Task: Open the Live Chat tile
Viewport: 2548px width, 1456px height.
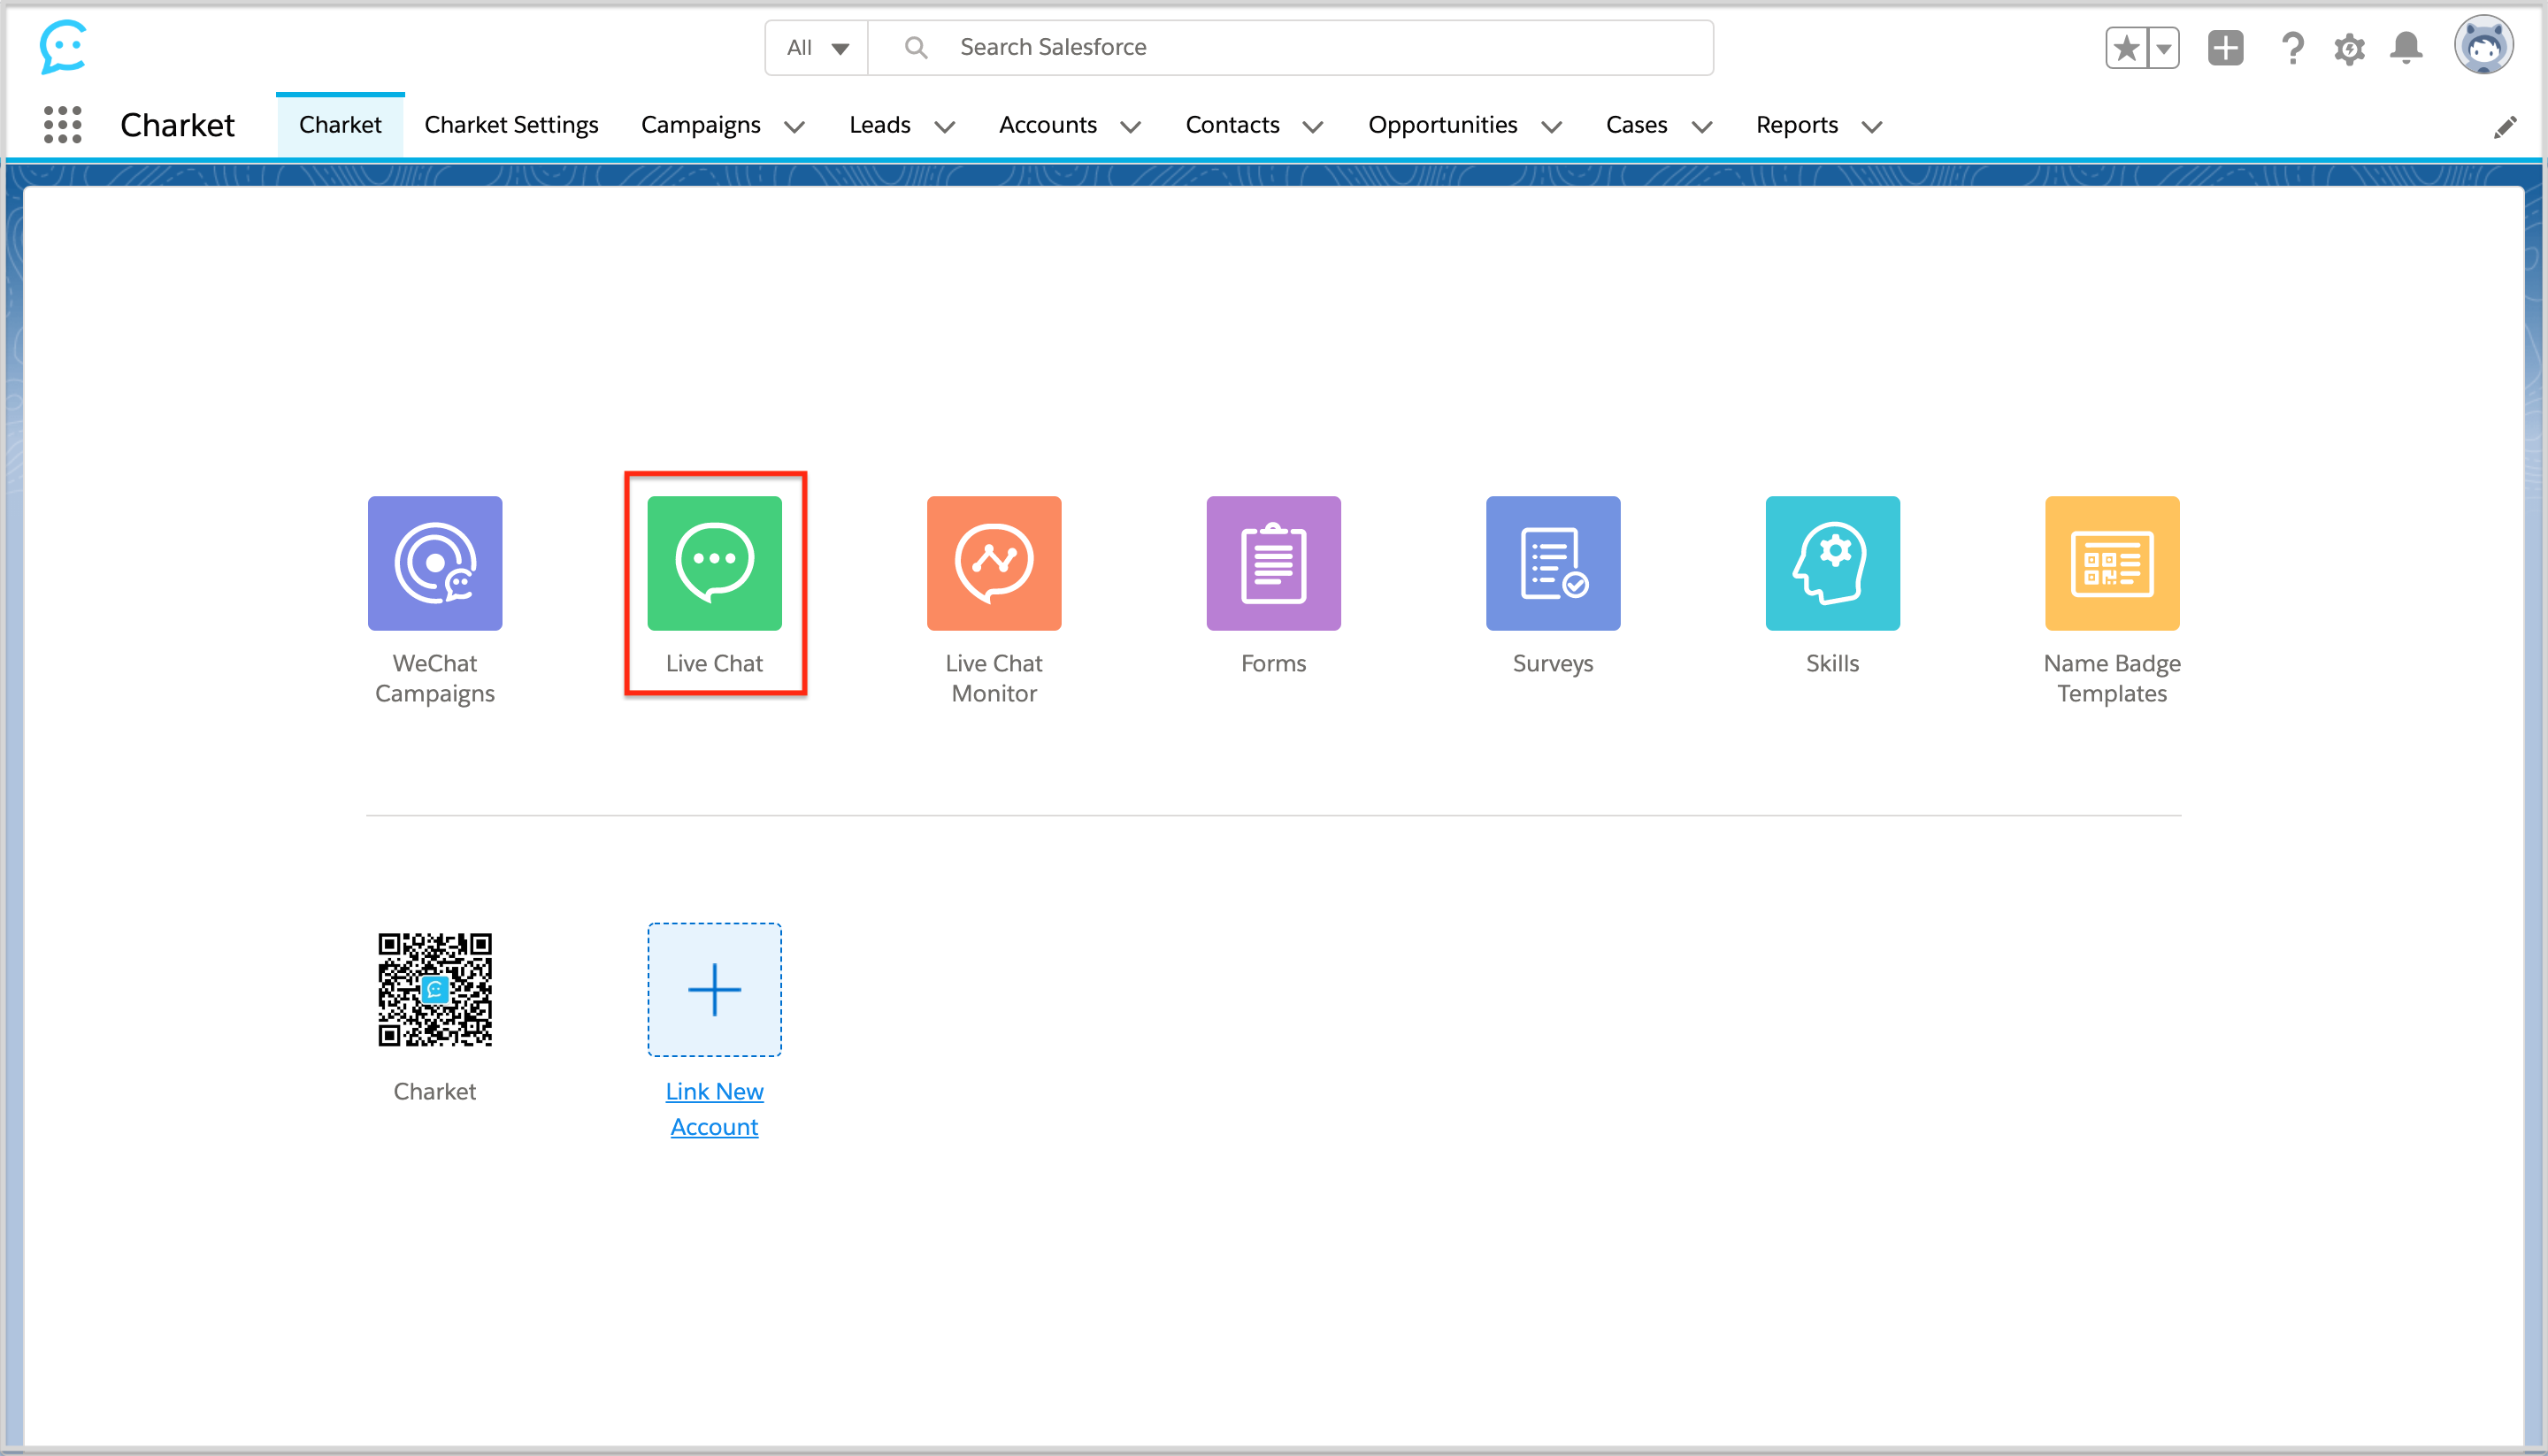Action: click(714, 563)
